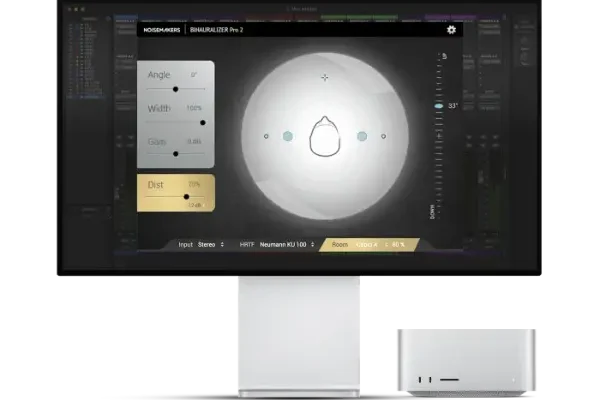Click the Width 100% value field
This screenshot has height=400, width=600.
(193, 108)
